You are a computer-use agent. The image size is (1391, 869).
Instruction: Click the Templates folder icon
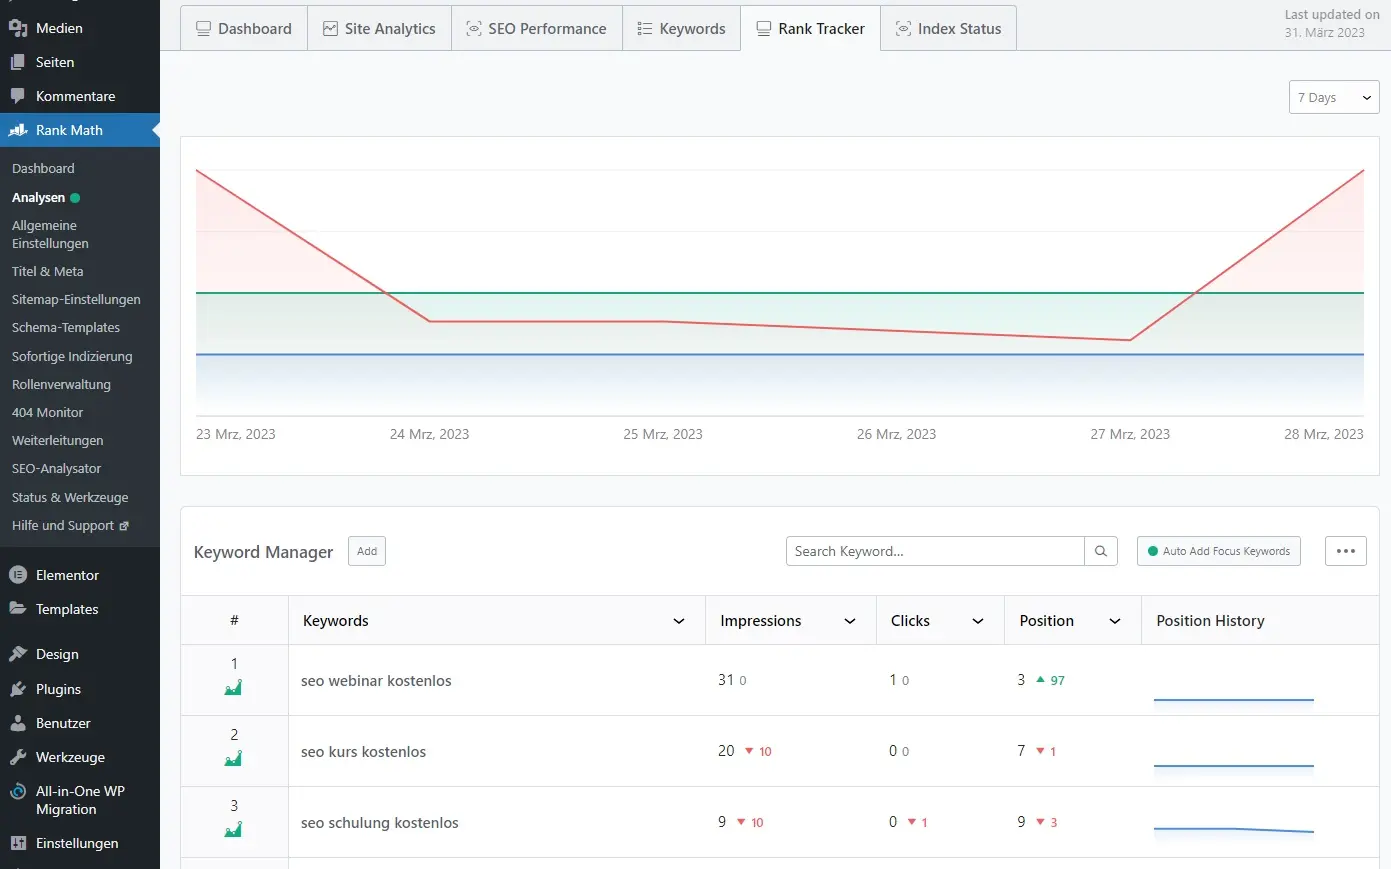point(18,609)
